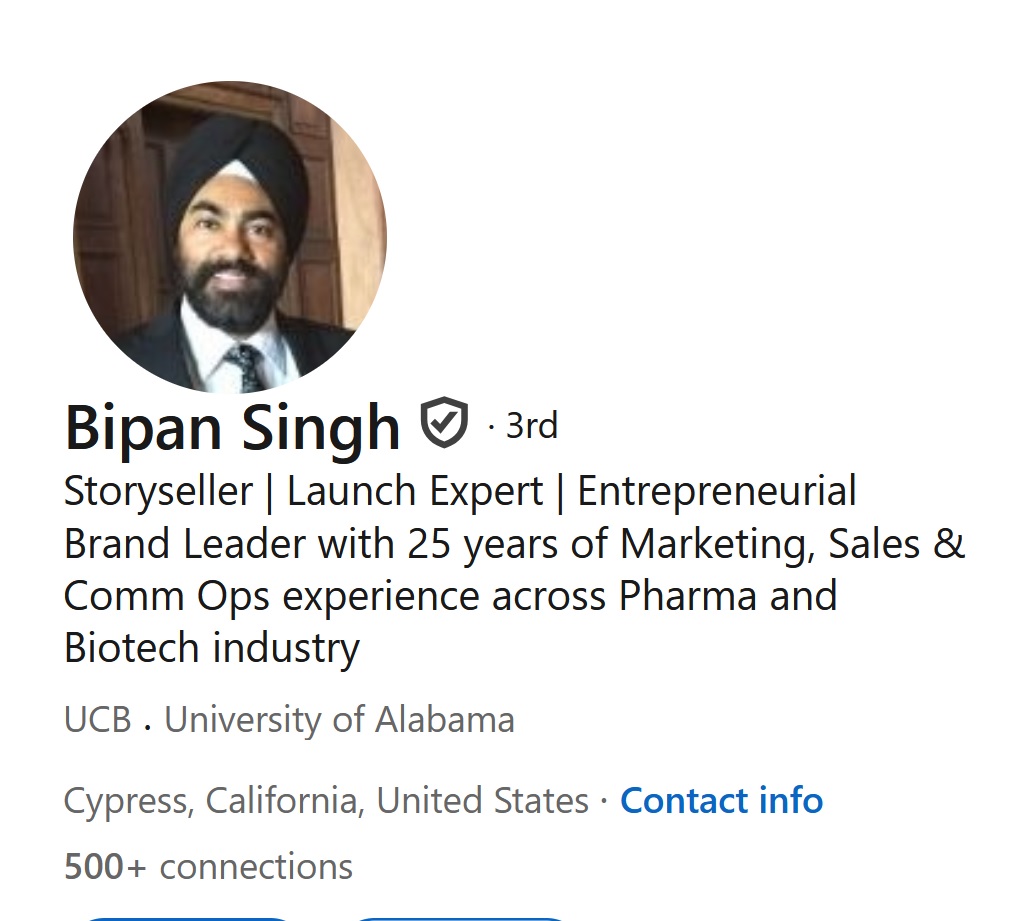View the 500+ connections list
Image resolution: width=1031 pixels, height=921 pixels.
tap(208, 866)
